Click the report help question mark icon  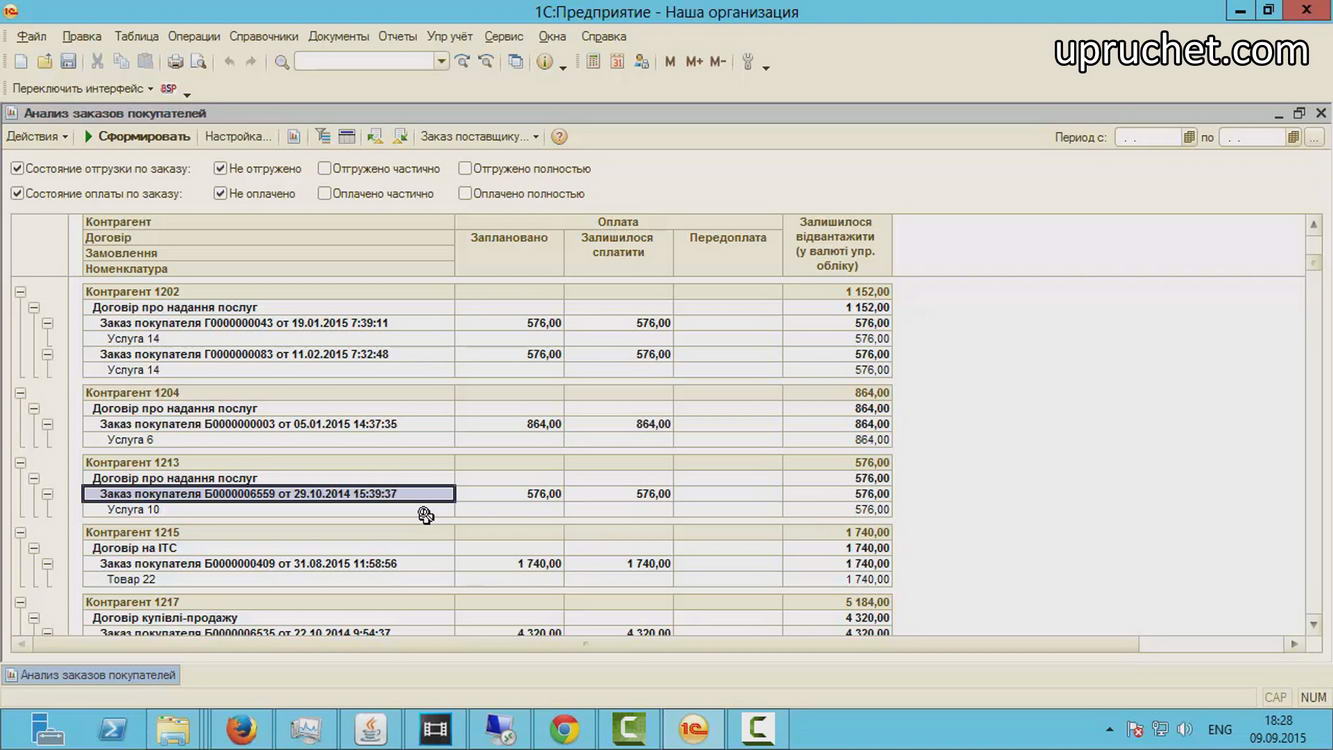(559, 137)
